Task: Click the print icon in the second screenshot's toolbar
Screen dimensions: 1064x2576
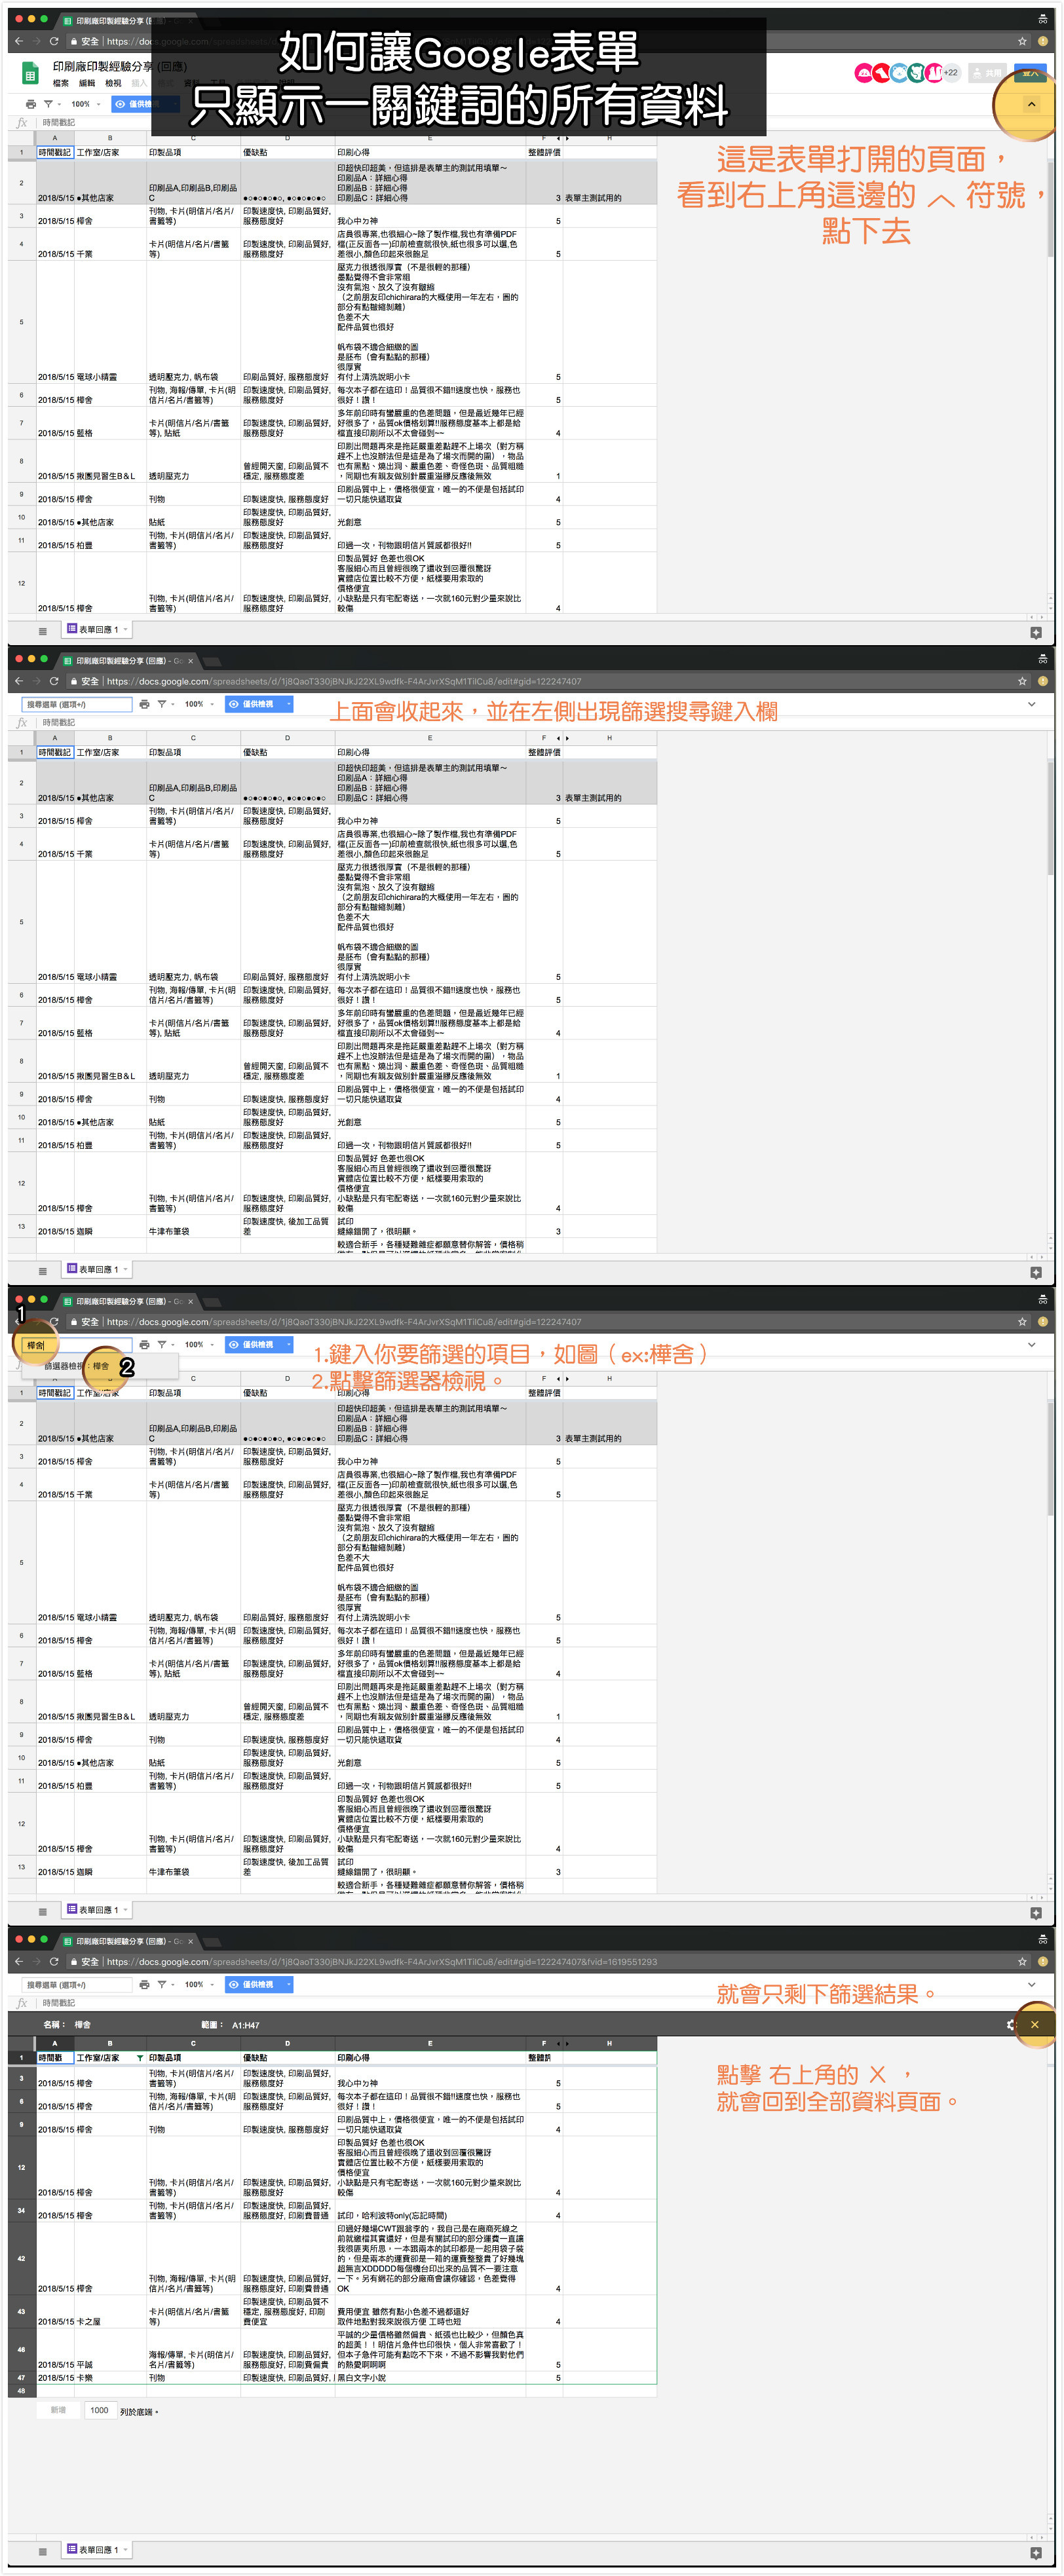Action: point(144,704)
